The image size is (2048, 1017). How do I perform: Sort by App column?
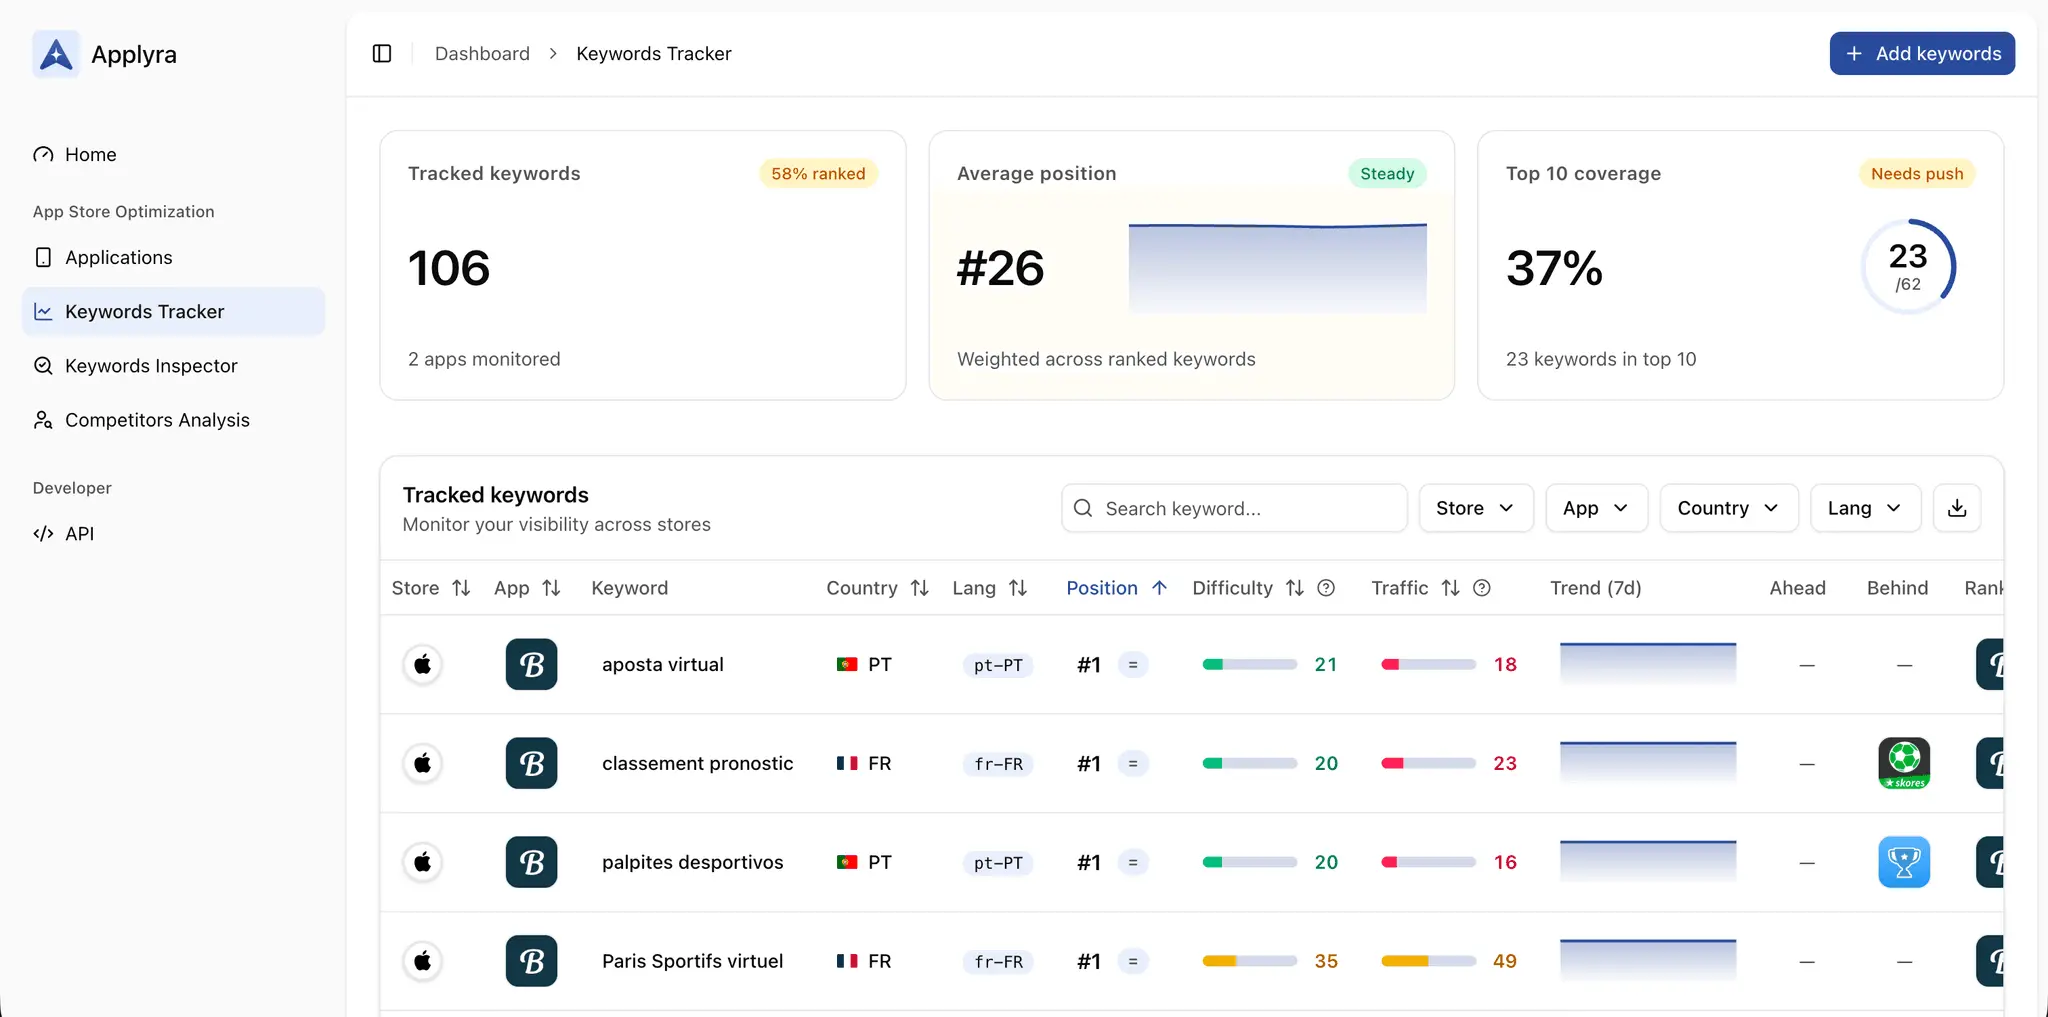(x=527, y=589)
